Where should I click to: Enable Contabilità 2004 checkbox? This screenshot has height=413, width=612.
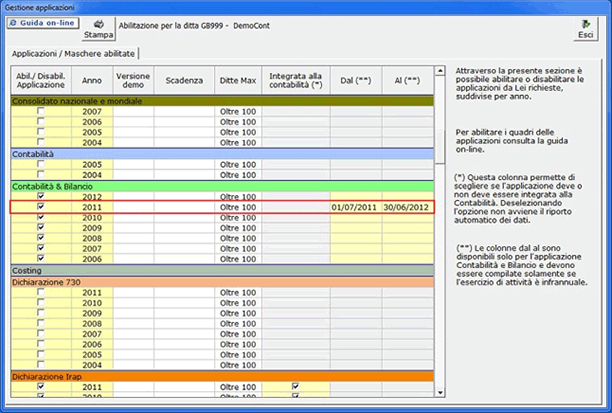[x=41, y=174]
